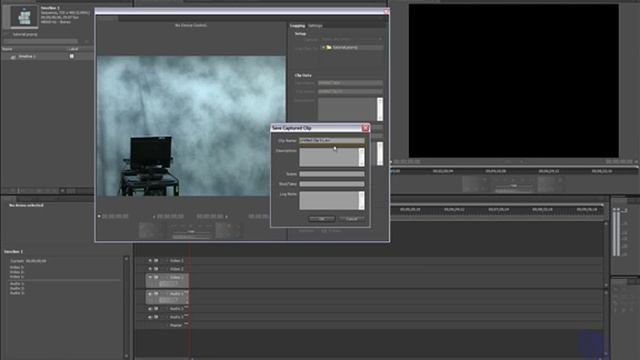
Task: Click the Shot/Take field in Save dialog
Action: coord(331,184)
